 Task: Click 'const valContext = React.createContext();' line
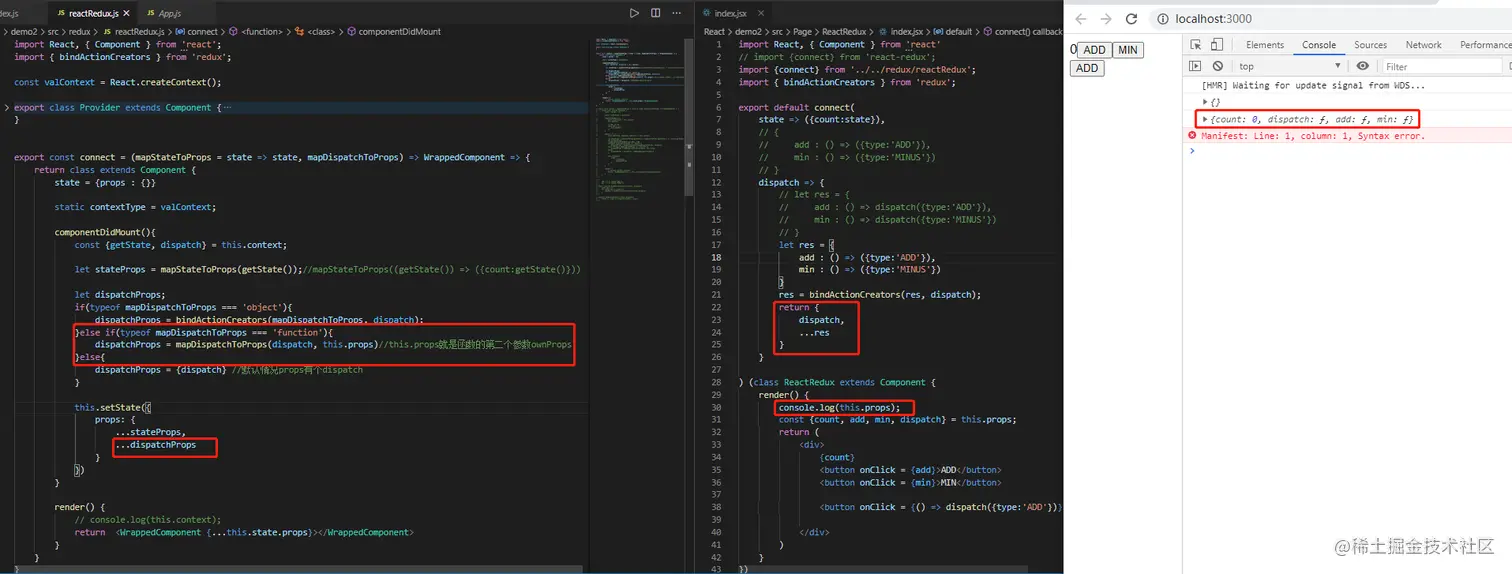coord(117,82)
